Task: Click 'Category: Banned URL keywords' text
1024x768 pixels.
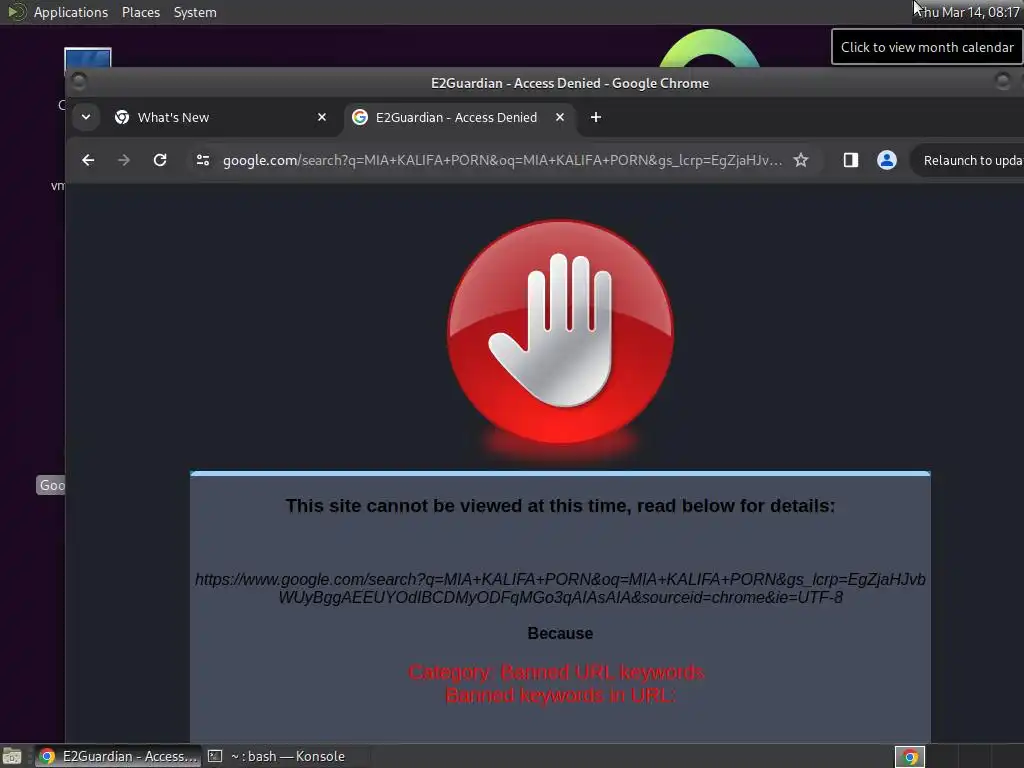Action: pos(556,672)
